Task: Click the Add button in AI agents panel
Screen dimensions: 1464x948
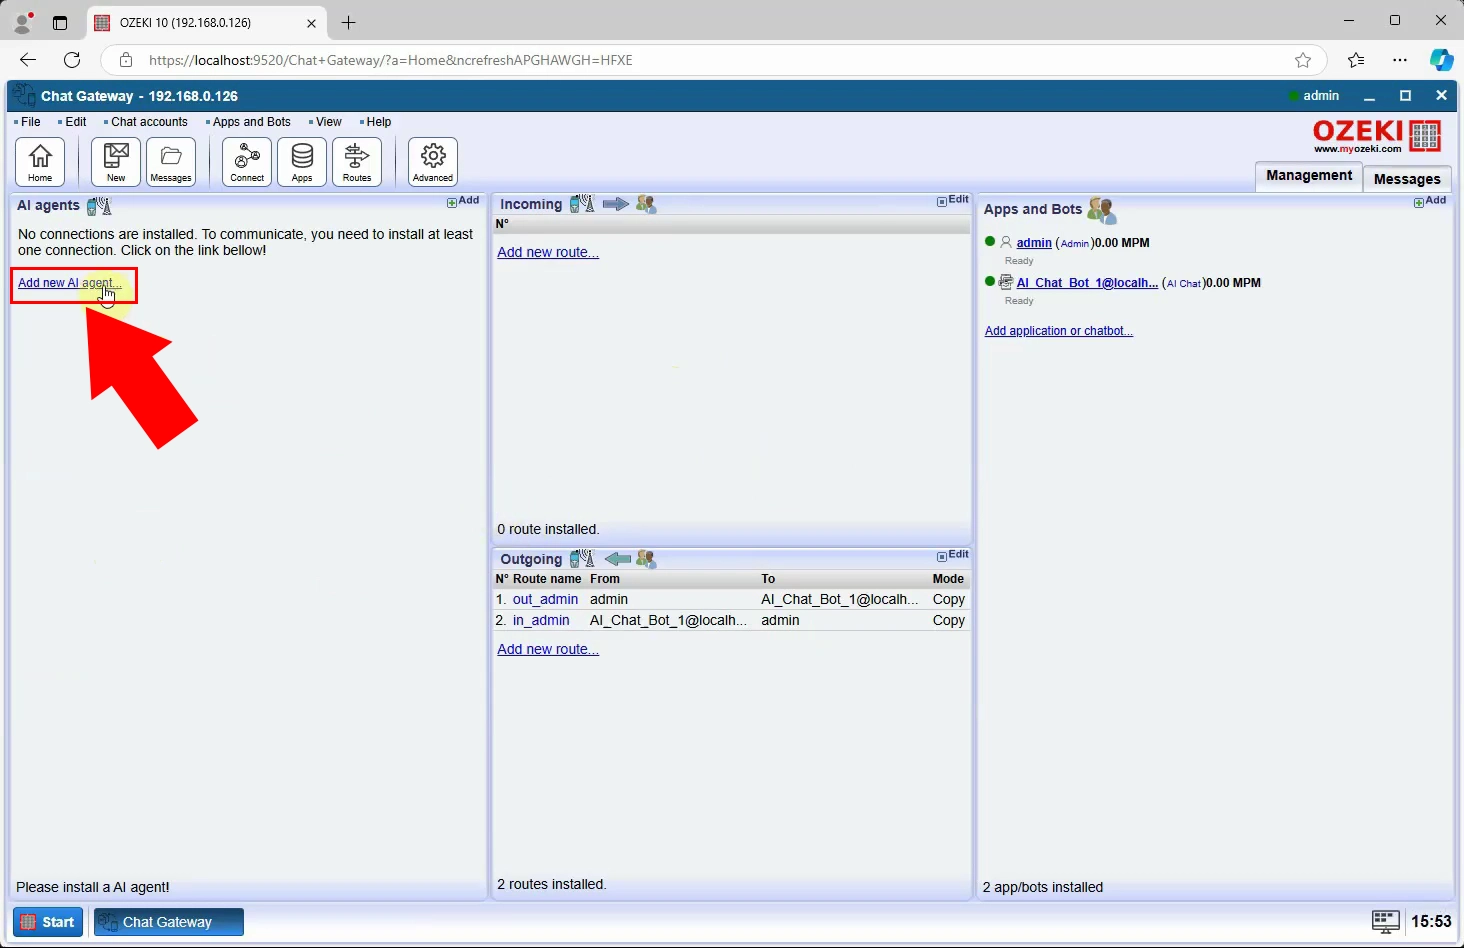Action: (x=463, y=201)
